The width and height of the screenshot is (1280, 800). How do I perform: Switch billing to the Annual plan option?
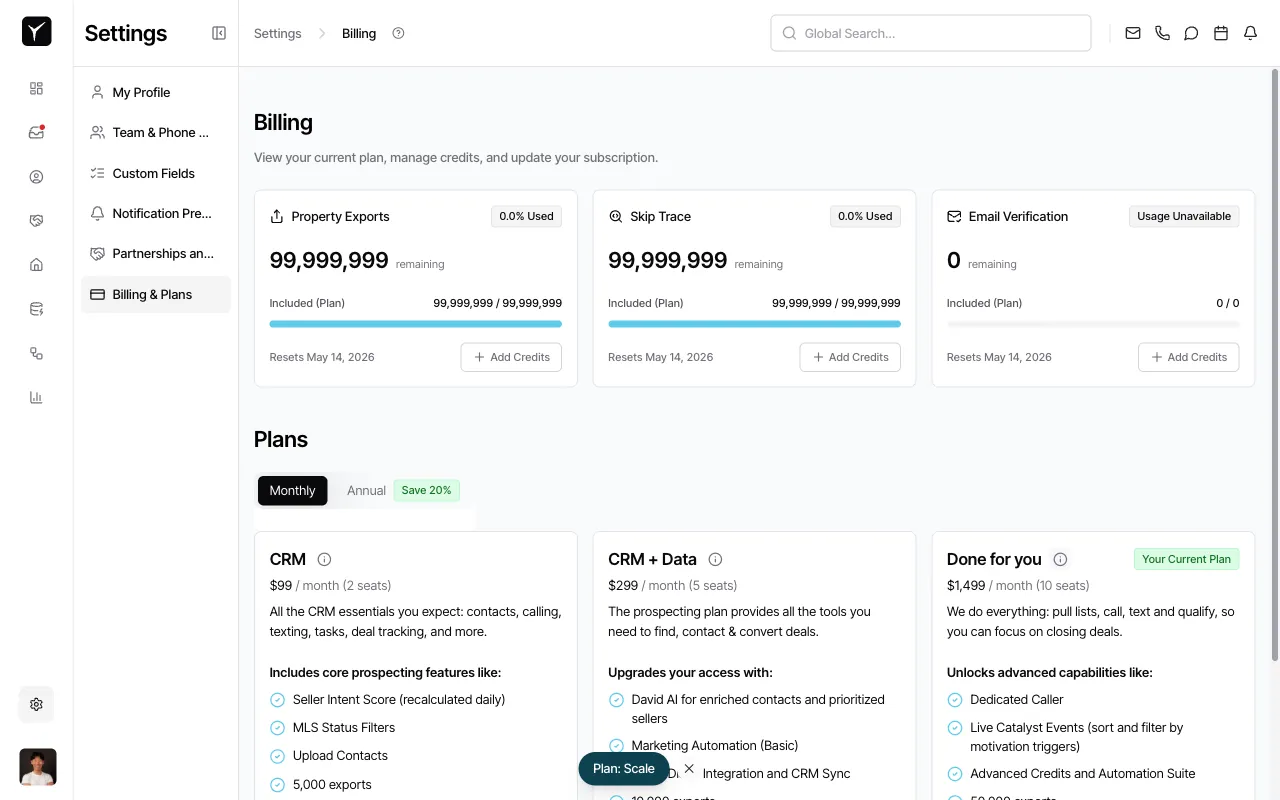pos(366,490)
